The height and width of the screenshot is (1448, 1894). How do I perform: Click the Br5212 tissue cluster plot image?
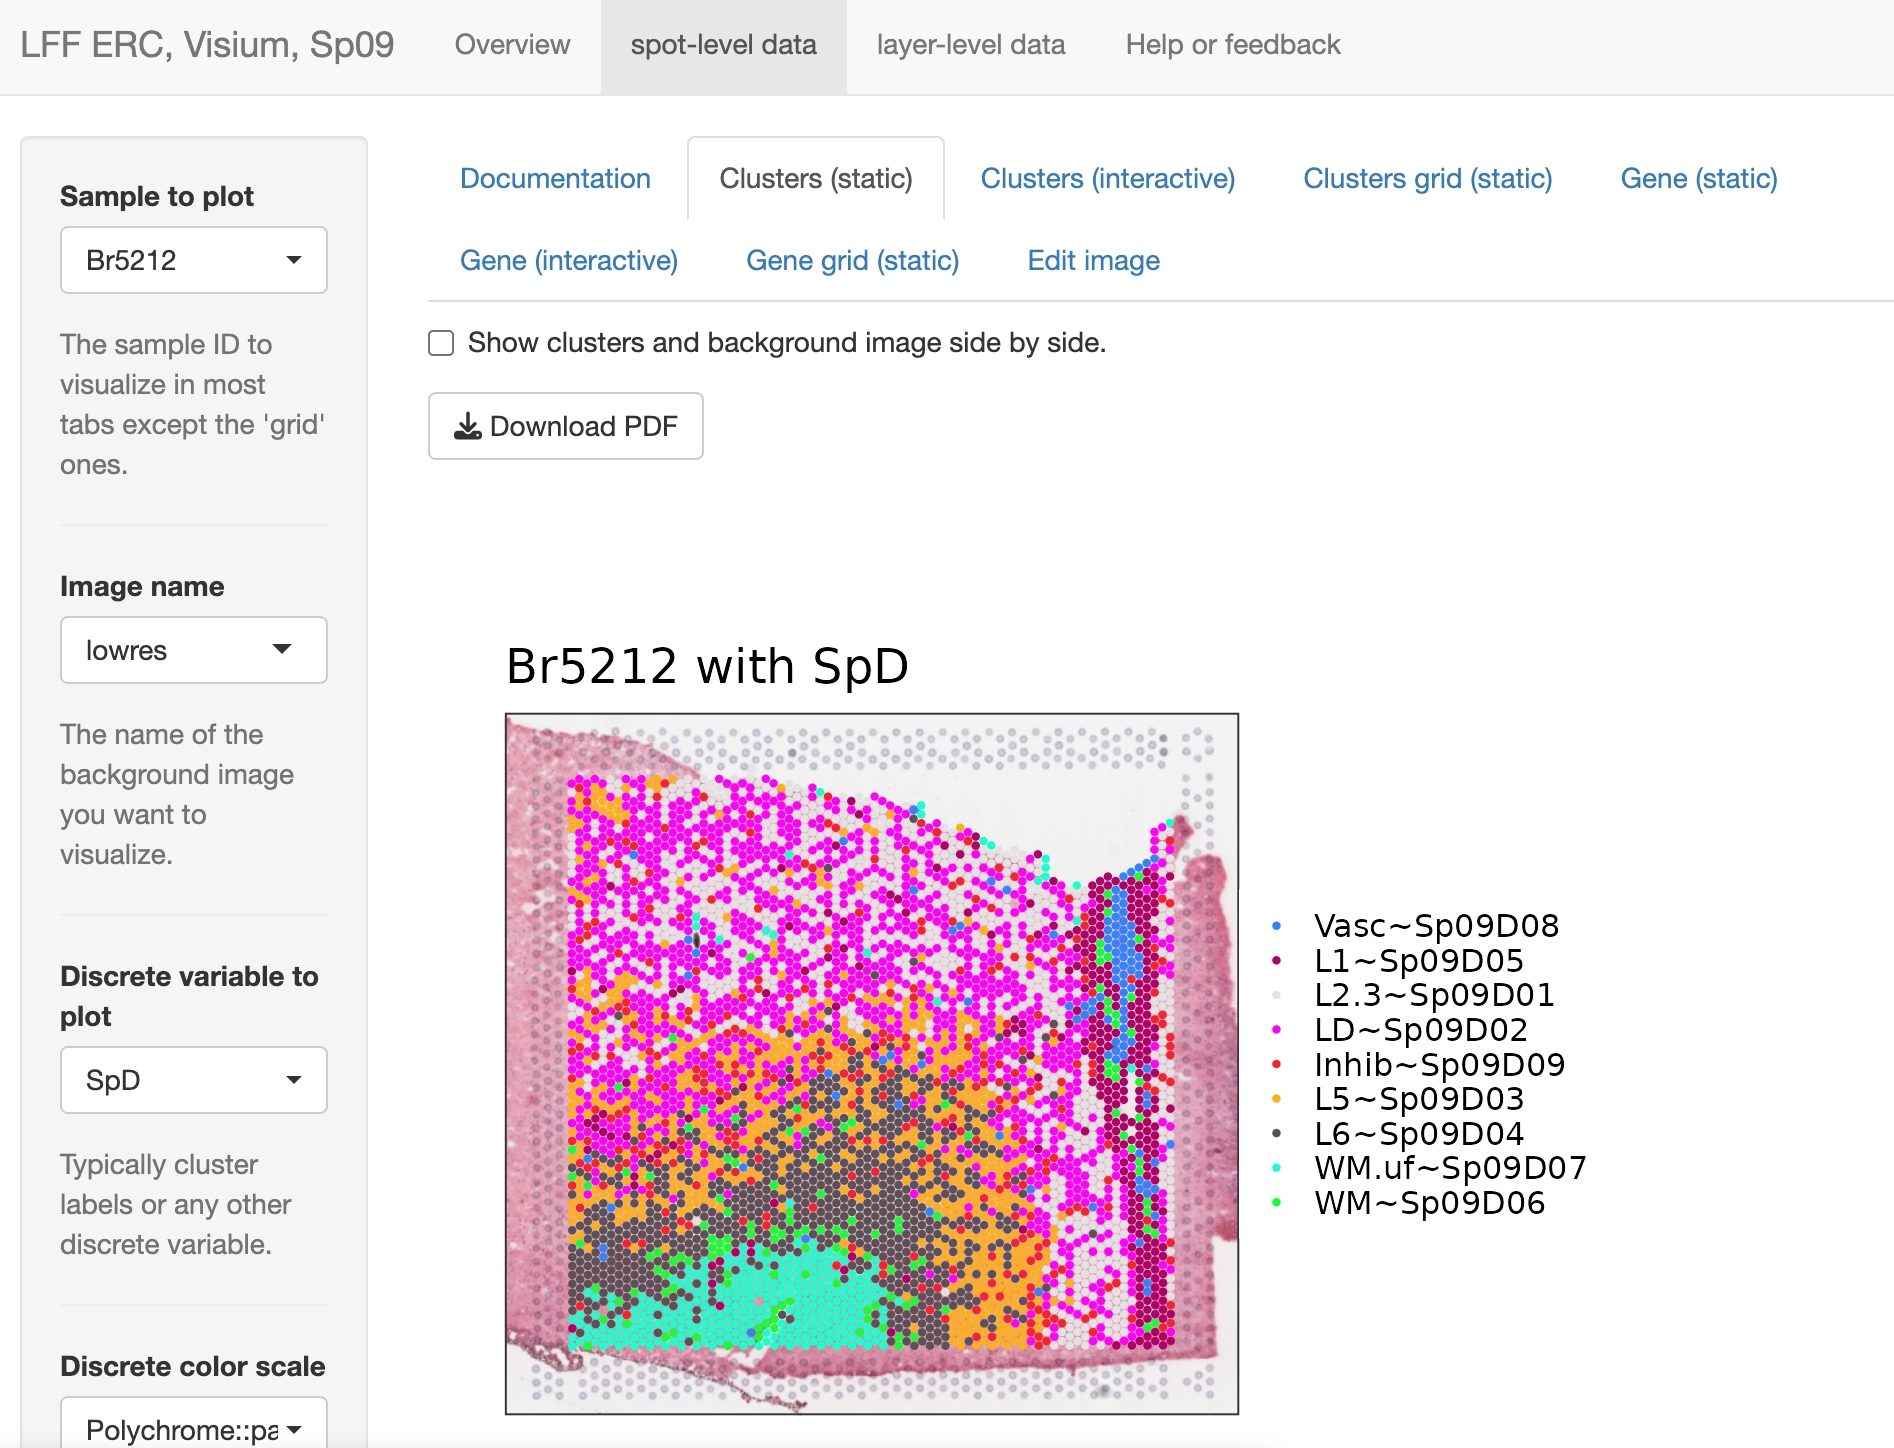point(871,1063)
